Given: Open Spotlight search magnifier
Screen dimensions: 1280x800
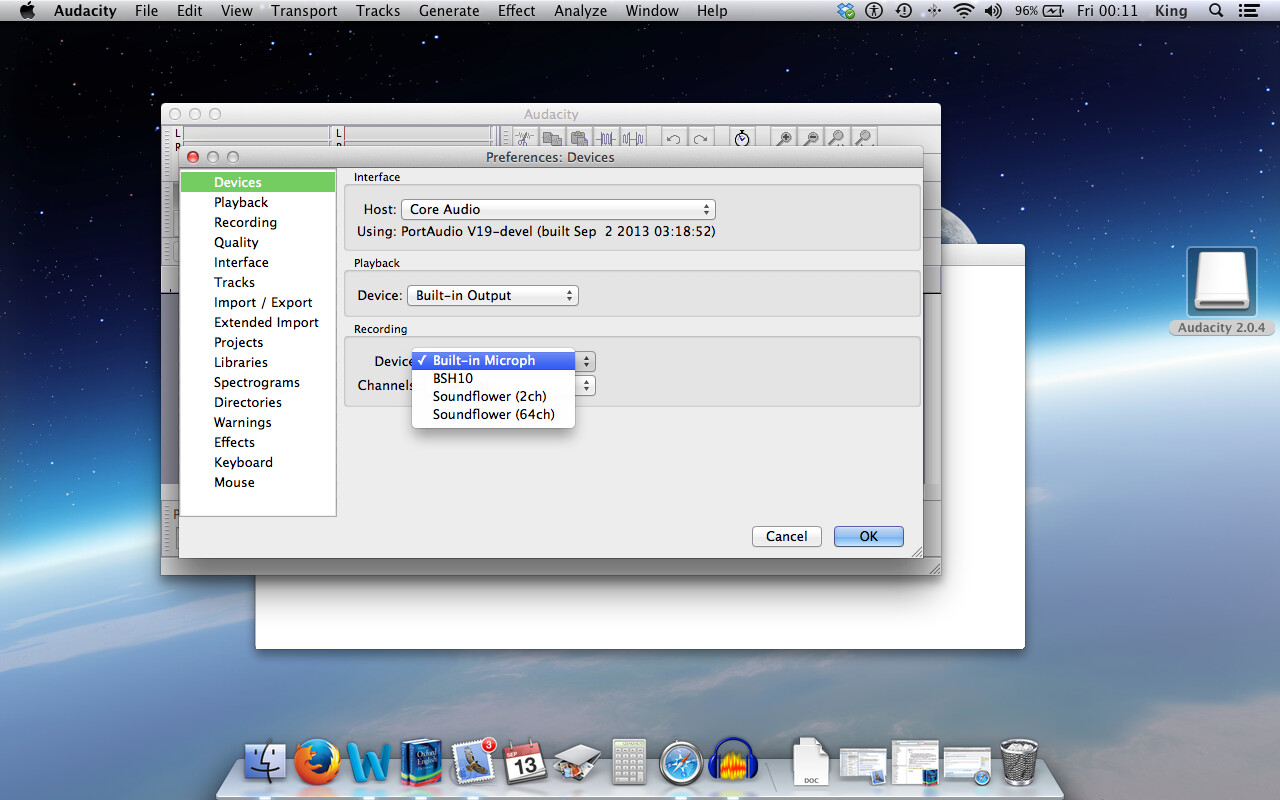Looking at the screenshot, I should click(1216, 11).
